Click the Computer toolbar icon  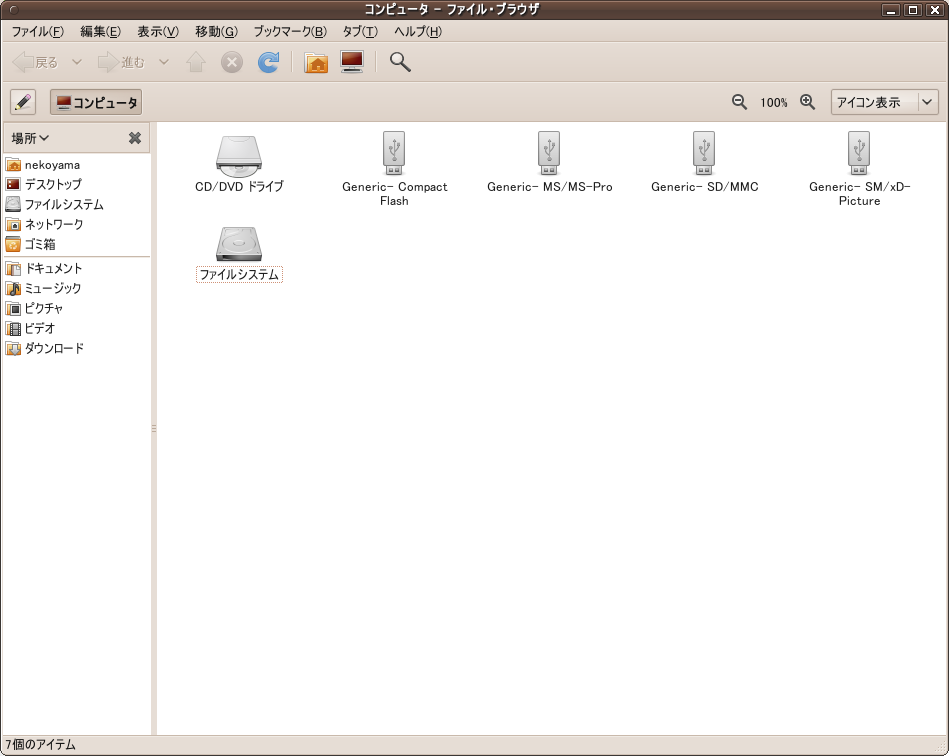pyautogui.click(x=351, y=62)
